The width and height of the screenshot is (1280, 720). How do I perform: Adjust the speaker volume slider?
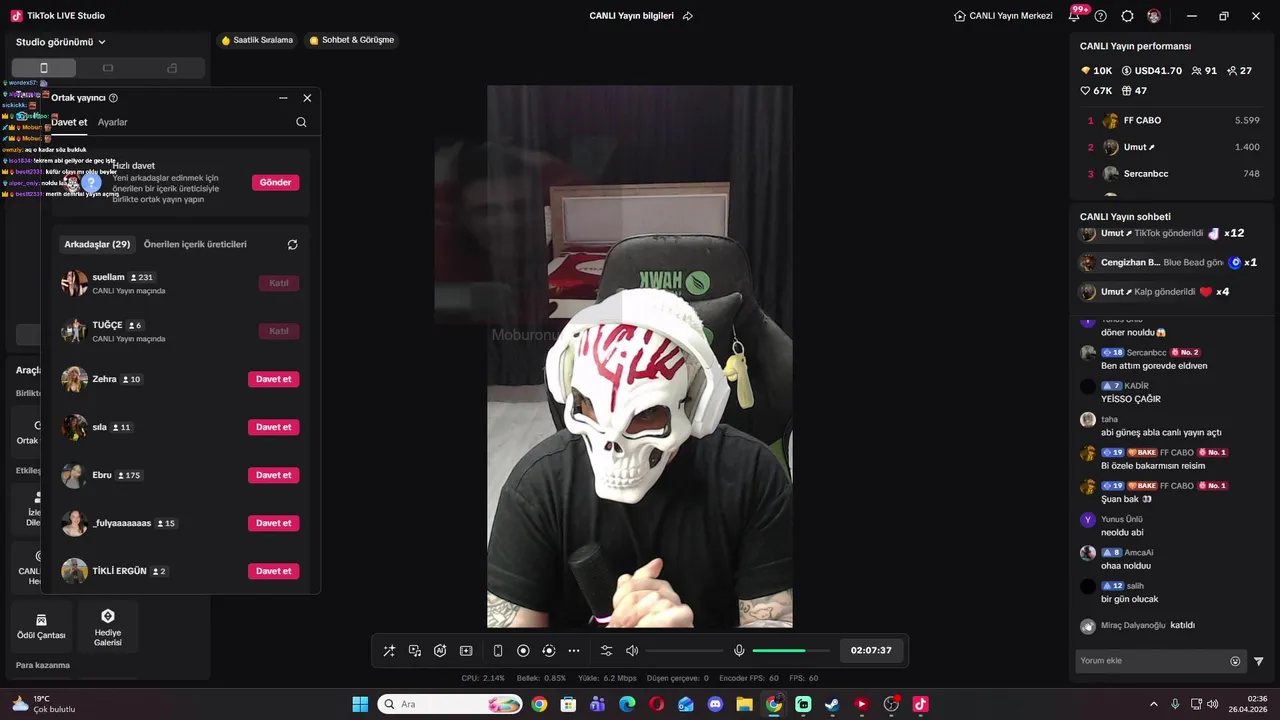684,651
